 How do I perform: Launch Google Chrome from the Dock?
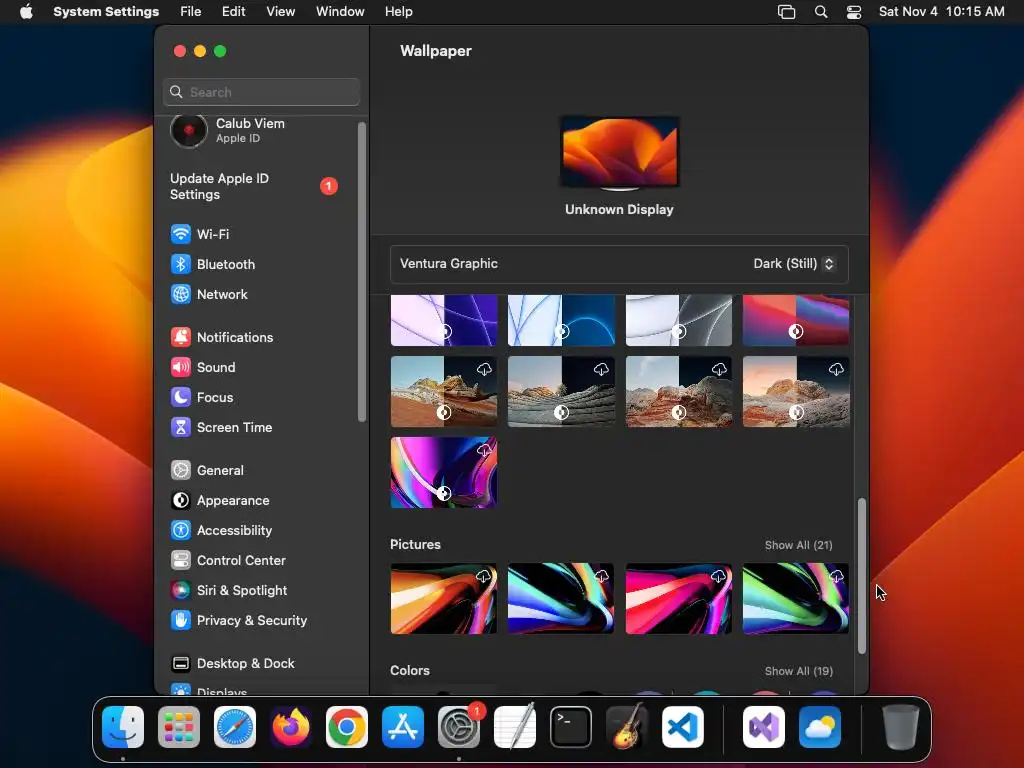pos(347,727)
